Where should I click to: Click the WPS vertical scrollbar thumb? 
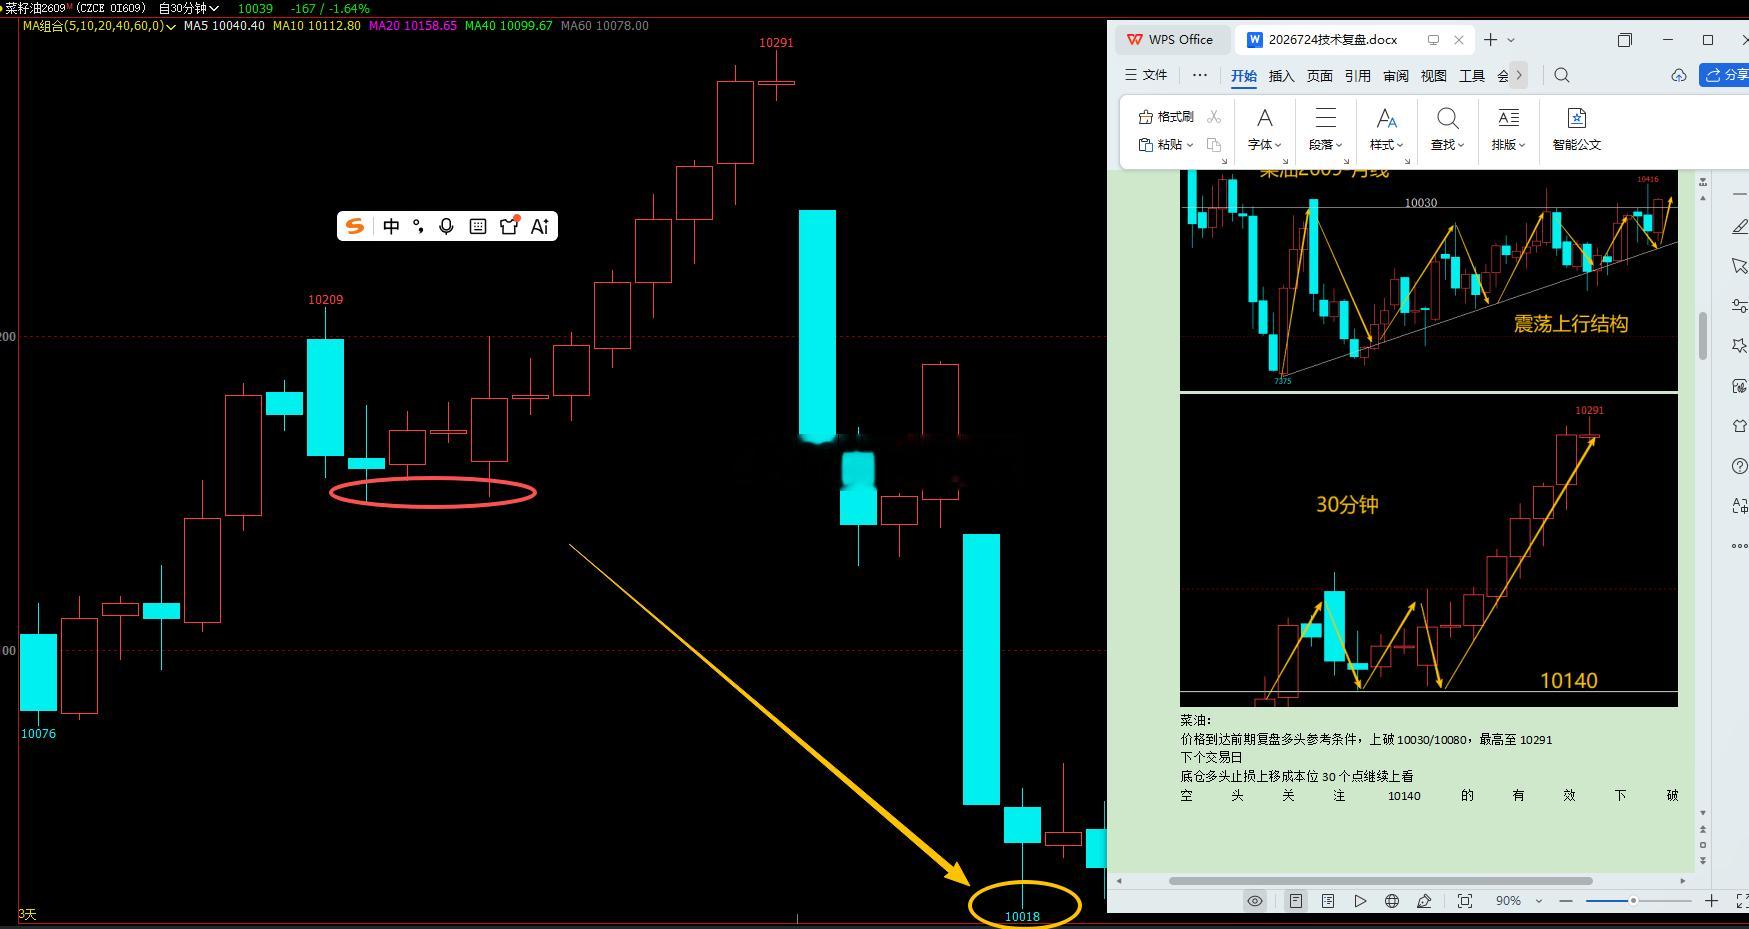1703,336
